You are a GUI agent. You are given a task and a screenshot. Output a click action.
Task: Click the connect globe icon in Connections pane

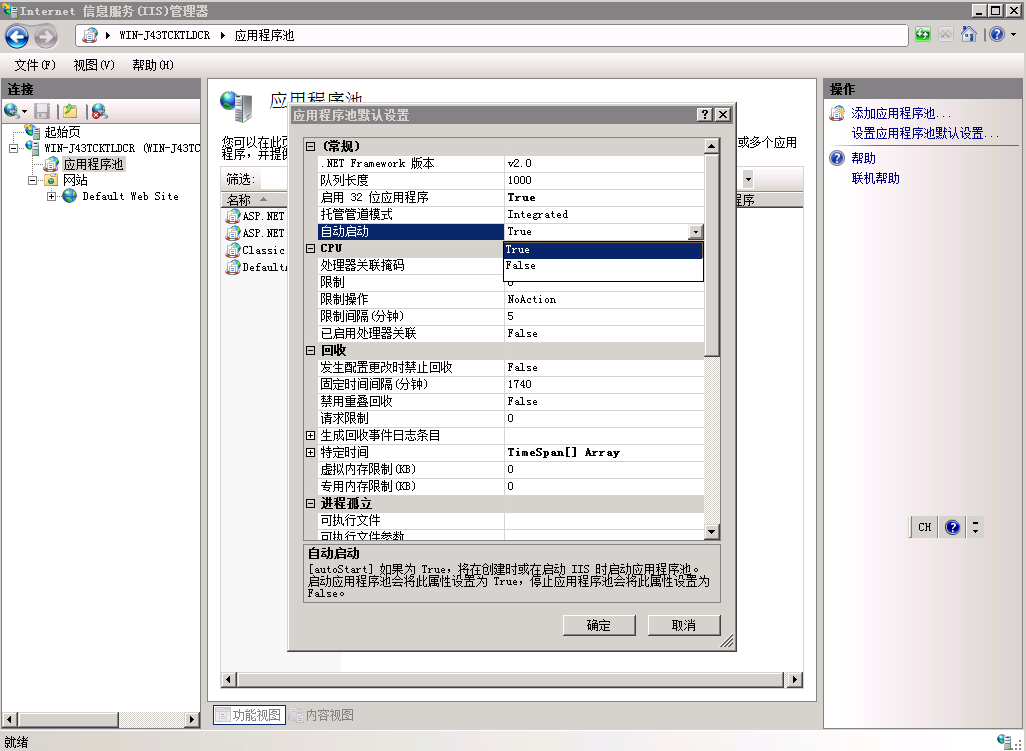(12, 111)
